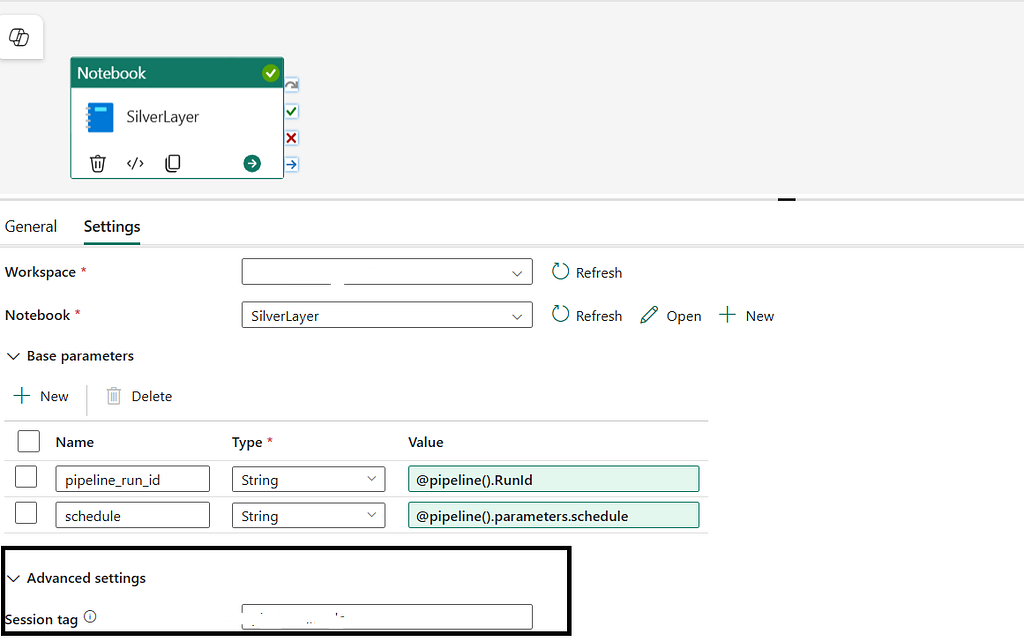1024x640 pixels.
Task: Delete the selected base parameters
Action: click(139, 396)
